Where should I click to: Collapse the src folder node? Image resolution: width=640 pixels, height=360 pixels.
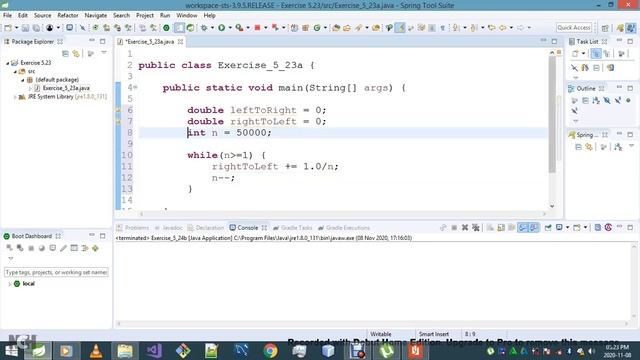(15, 71)
